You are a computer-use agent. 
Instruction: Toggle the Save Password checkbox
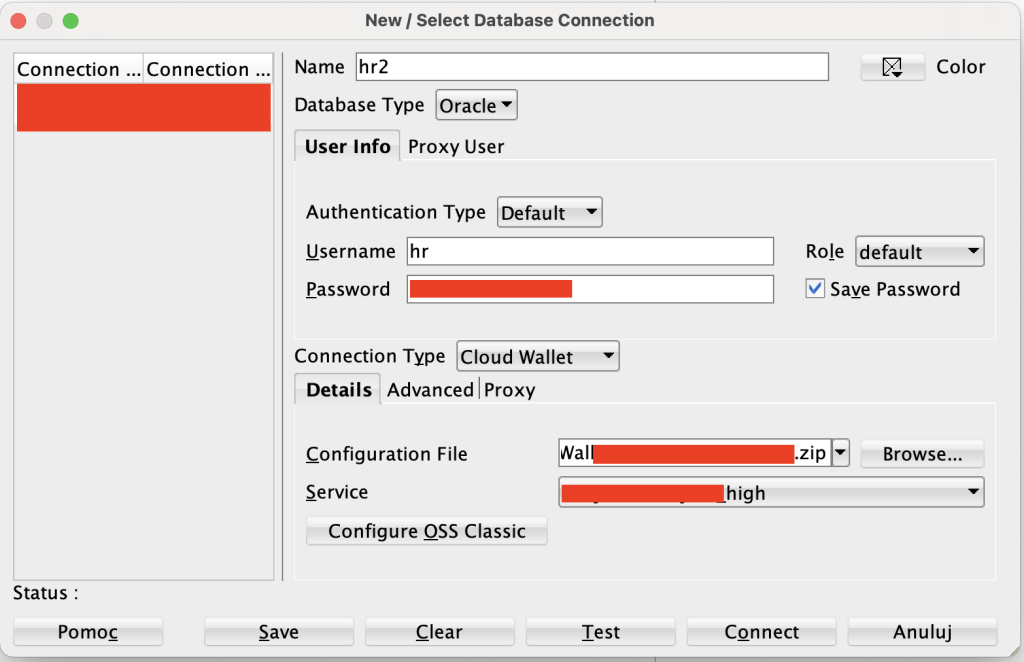pyautogui.click(x=815, y=289)
